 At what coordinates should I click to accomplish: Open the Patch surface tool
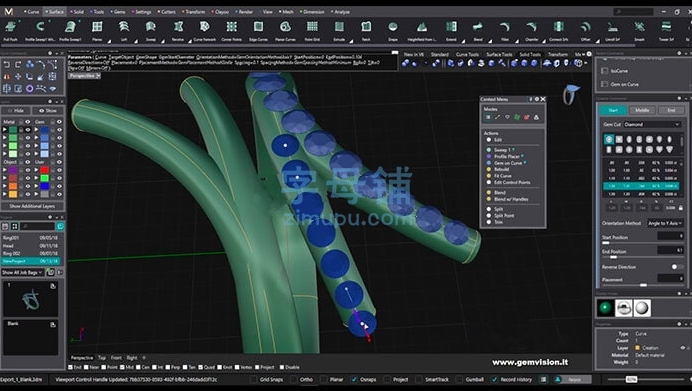[366, 31]
